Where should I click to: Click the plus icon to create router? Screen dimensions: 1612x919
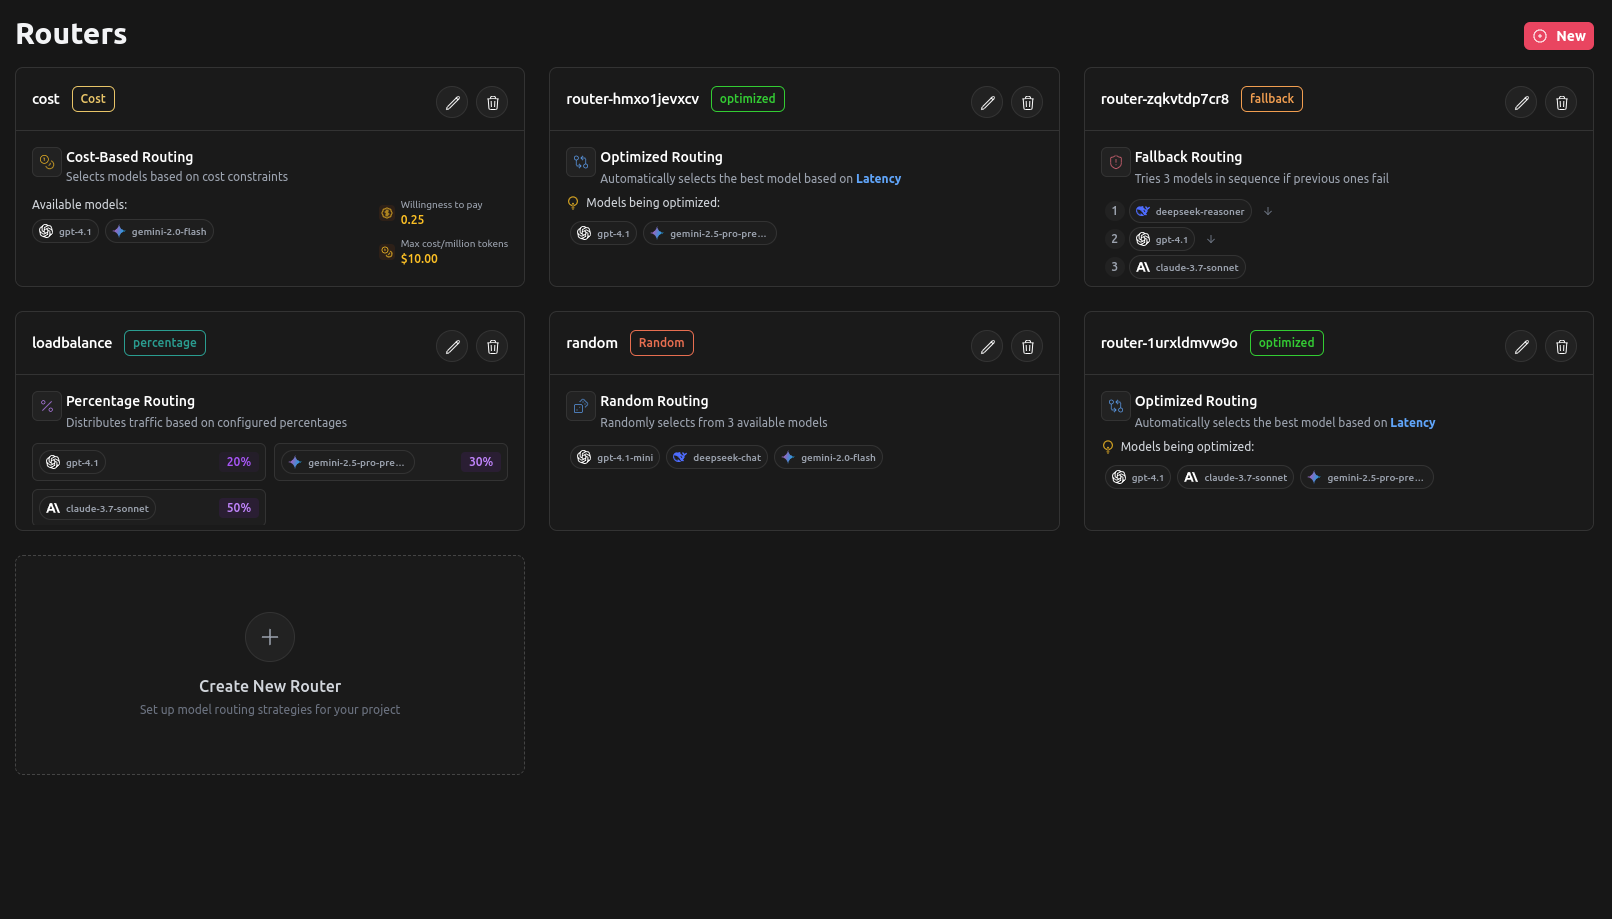point(270,637)
